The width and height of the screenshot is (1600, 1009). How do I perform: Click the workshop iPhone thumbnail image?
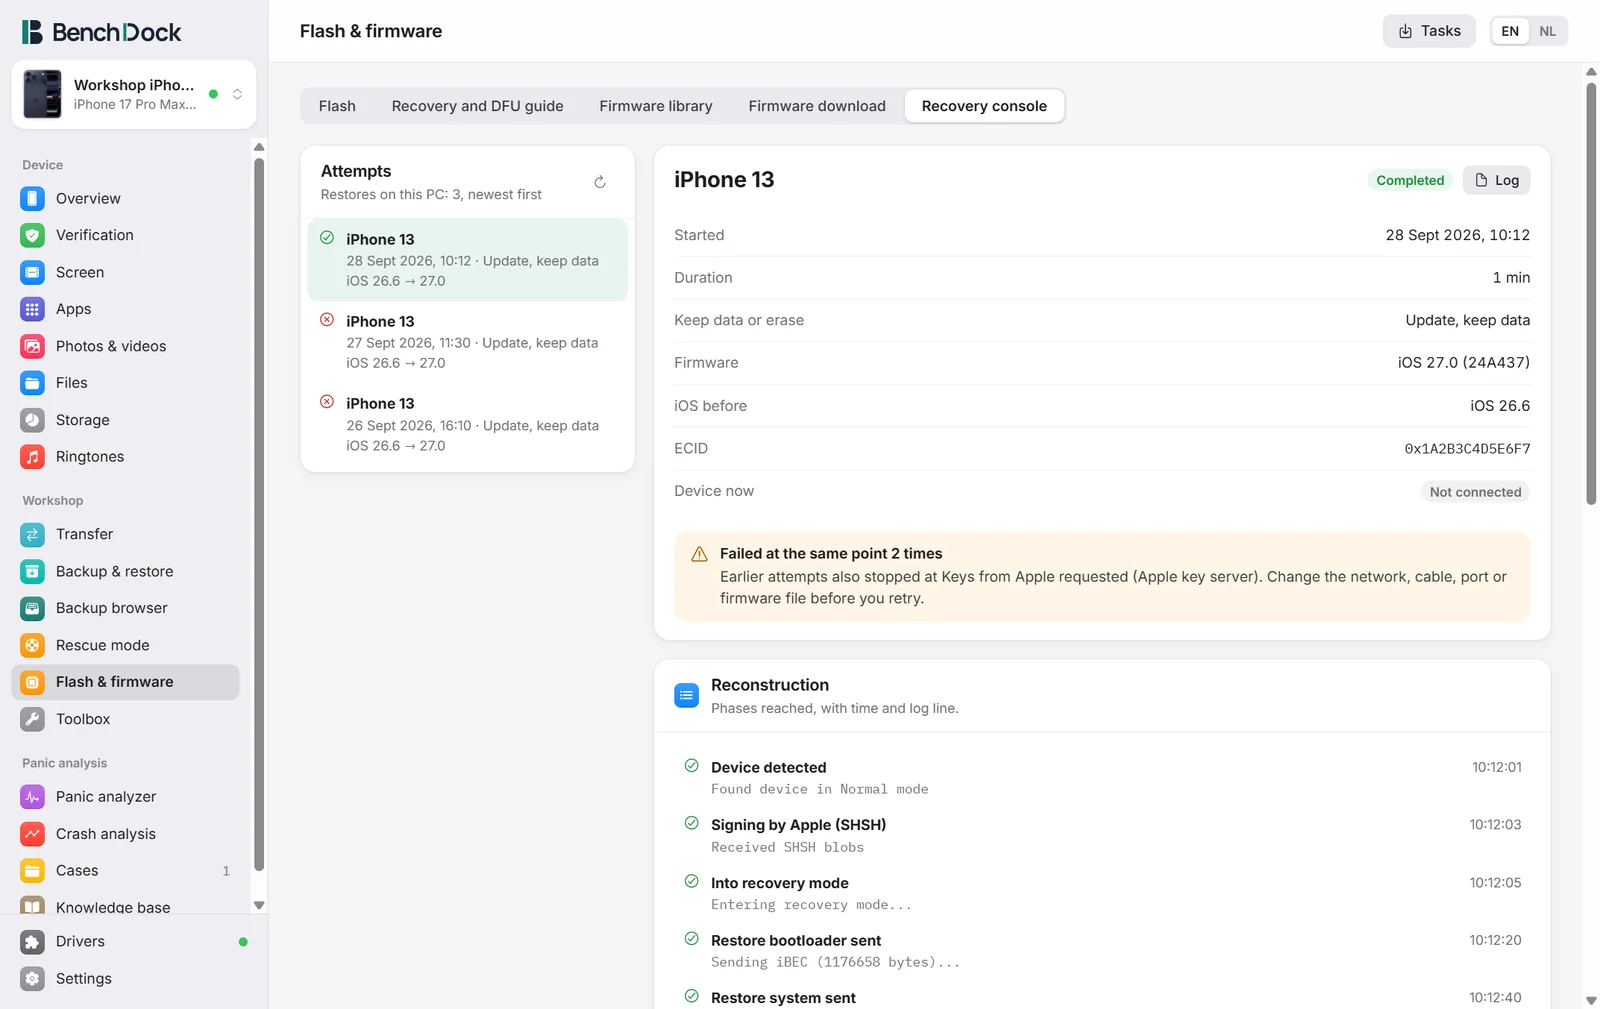point(42,94)
